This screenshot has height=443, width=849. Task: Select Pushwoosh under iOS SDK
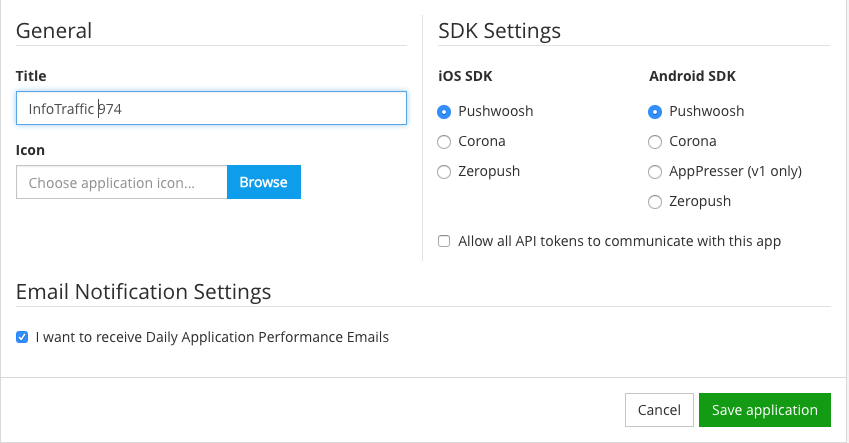tap(445, 111)
